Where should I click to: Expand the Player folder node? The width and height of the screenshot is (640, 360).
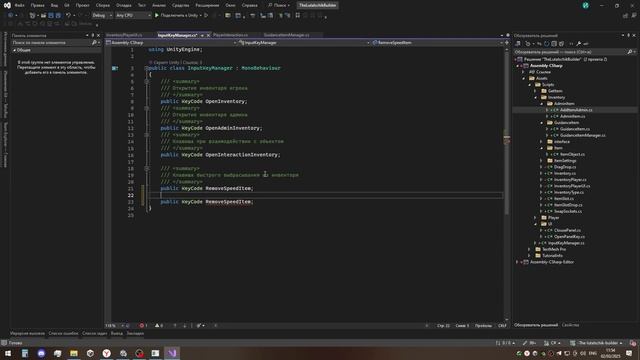536,218
